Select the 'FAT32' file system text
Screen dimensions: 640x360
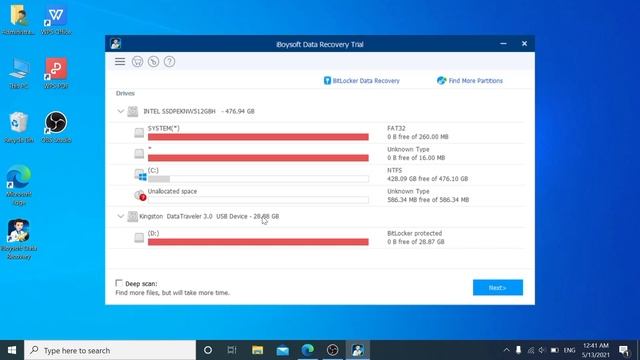point(396,128)
